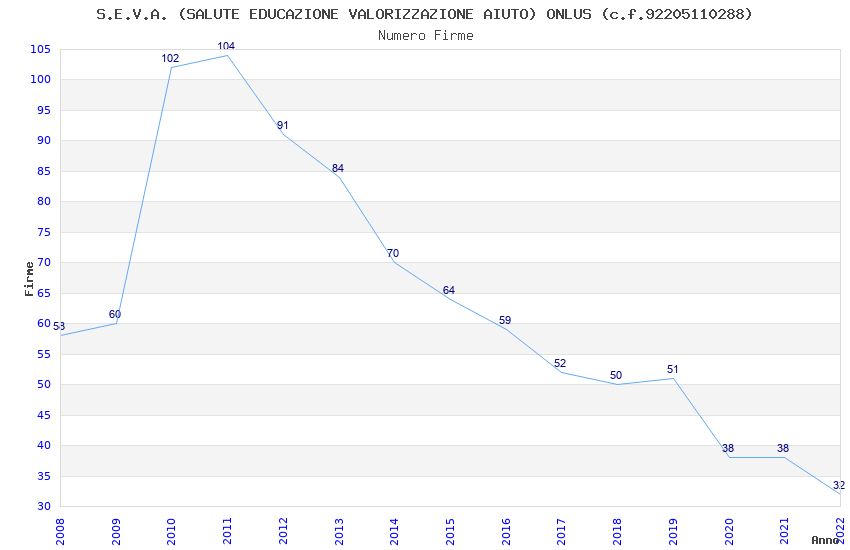
Task: Select the 2014 year label
Action: pyautogui.click(x=394, y=532)
